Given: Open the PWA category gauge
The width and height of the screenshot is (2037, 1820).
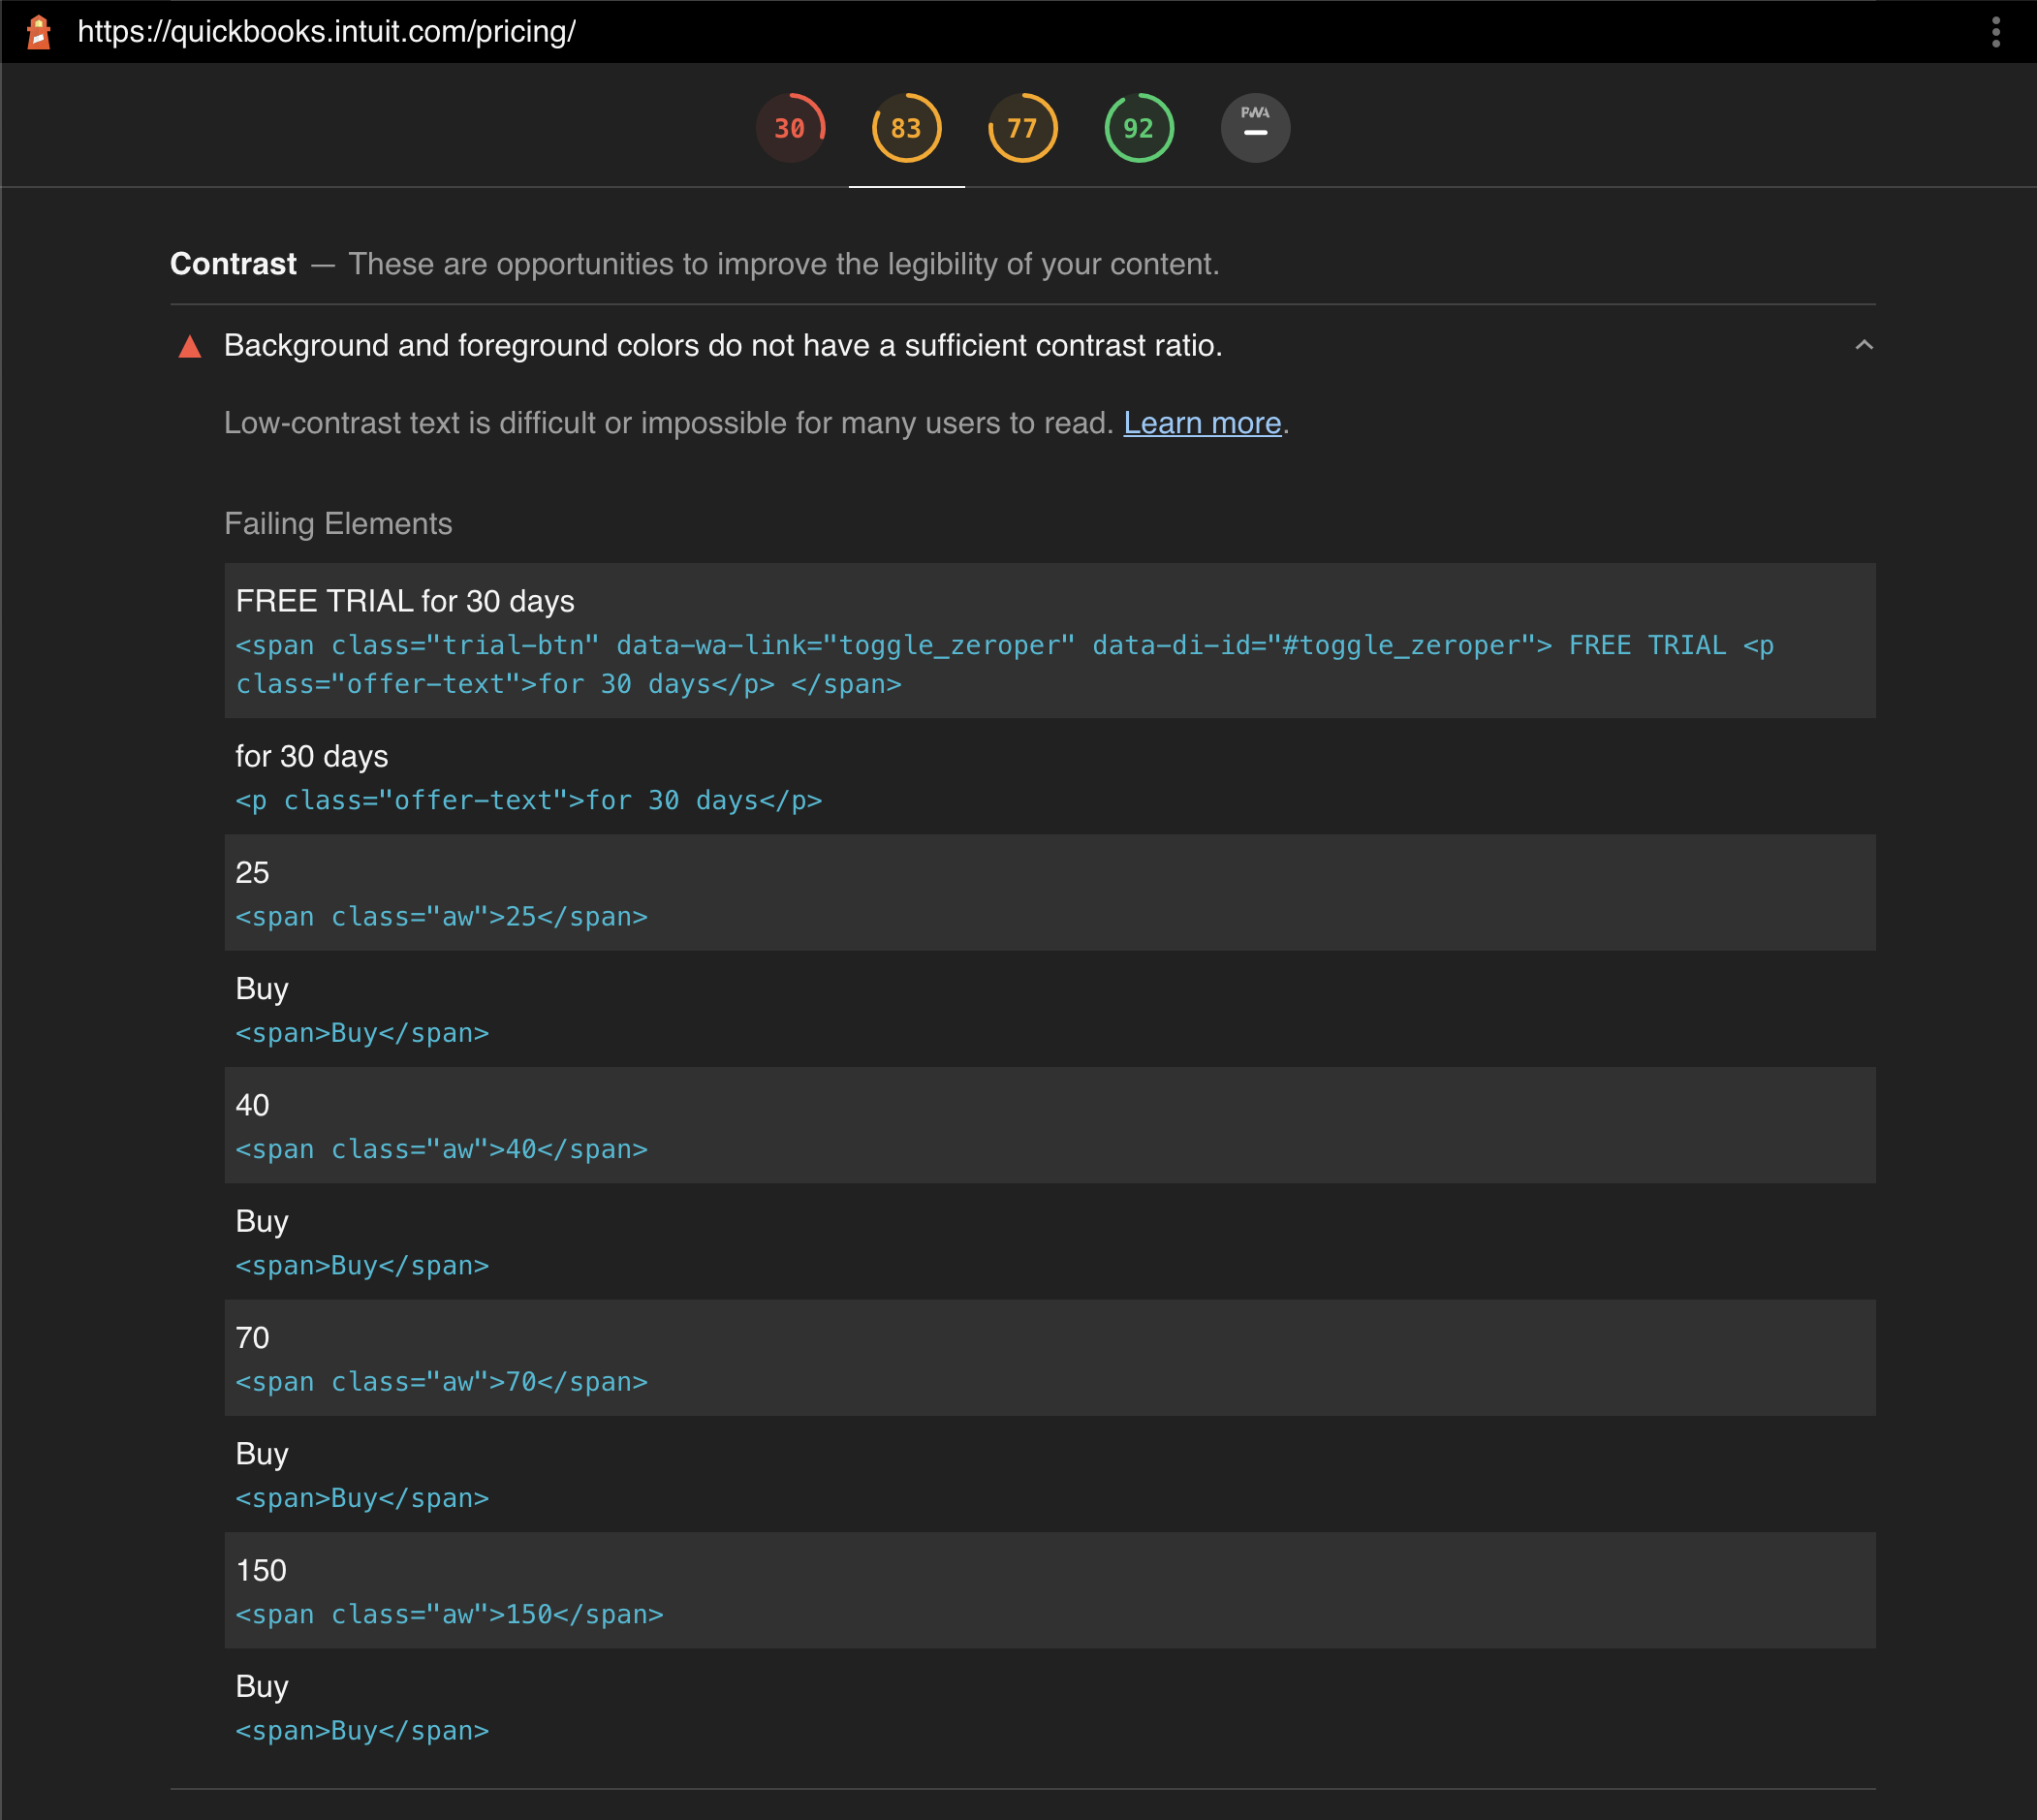Looking at the screenshot, I should [x=1254, y=128].
